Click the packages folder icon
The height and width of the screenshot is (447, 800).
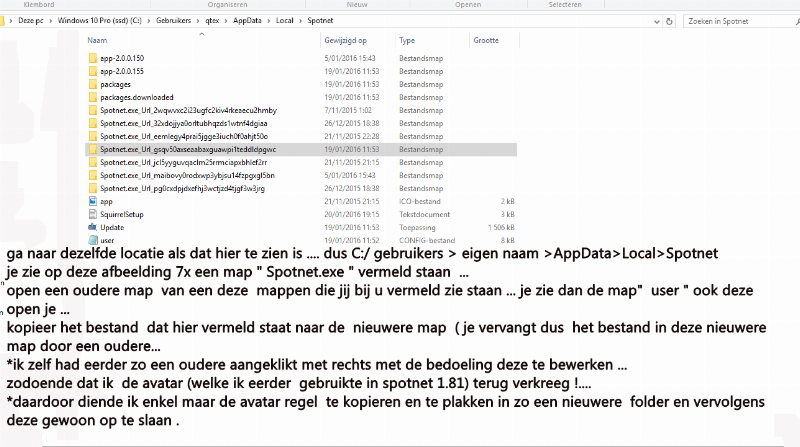coord(93,84)
